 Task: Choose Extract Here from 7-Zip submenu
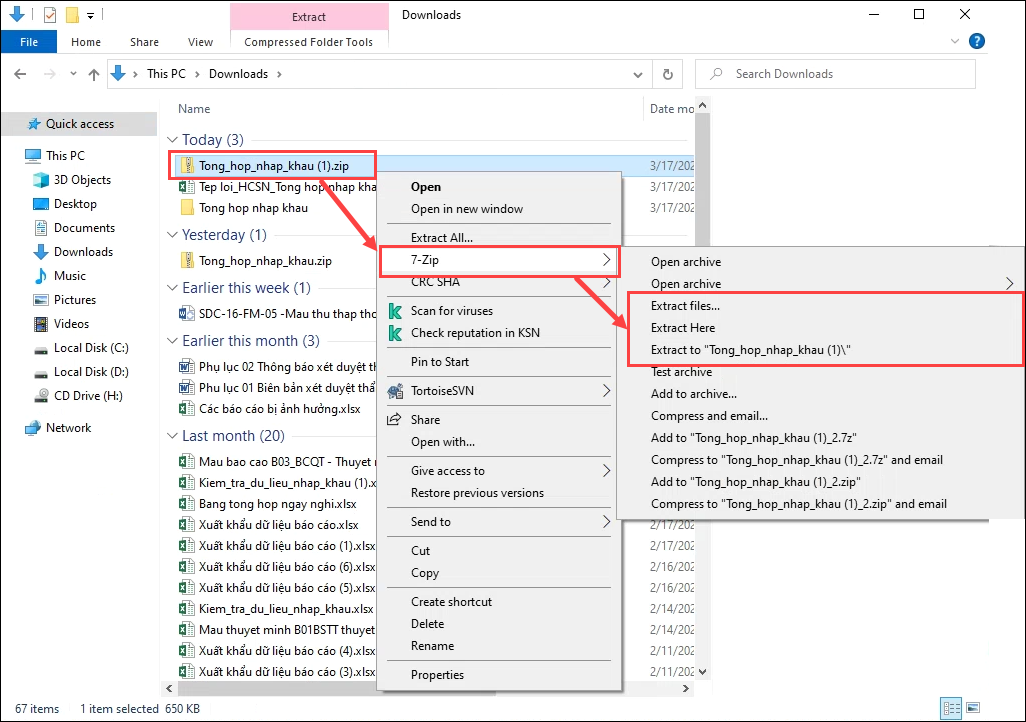(683, 328)
